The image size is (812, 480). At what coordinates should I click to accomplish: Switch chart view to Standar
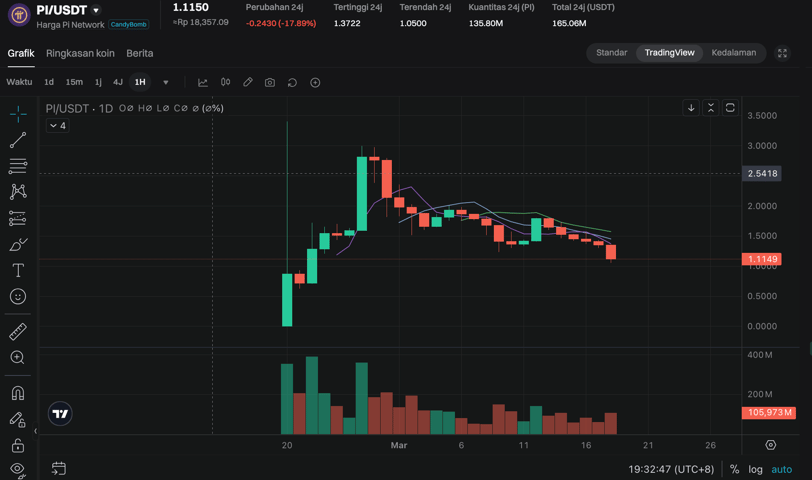[612, 53]
